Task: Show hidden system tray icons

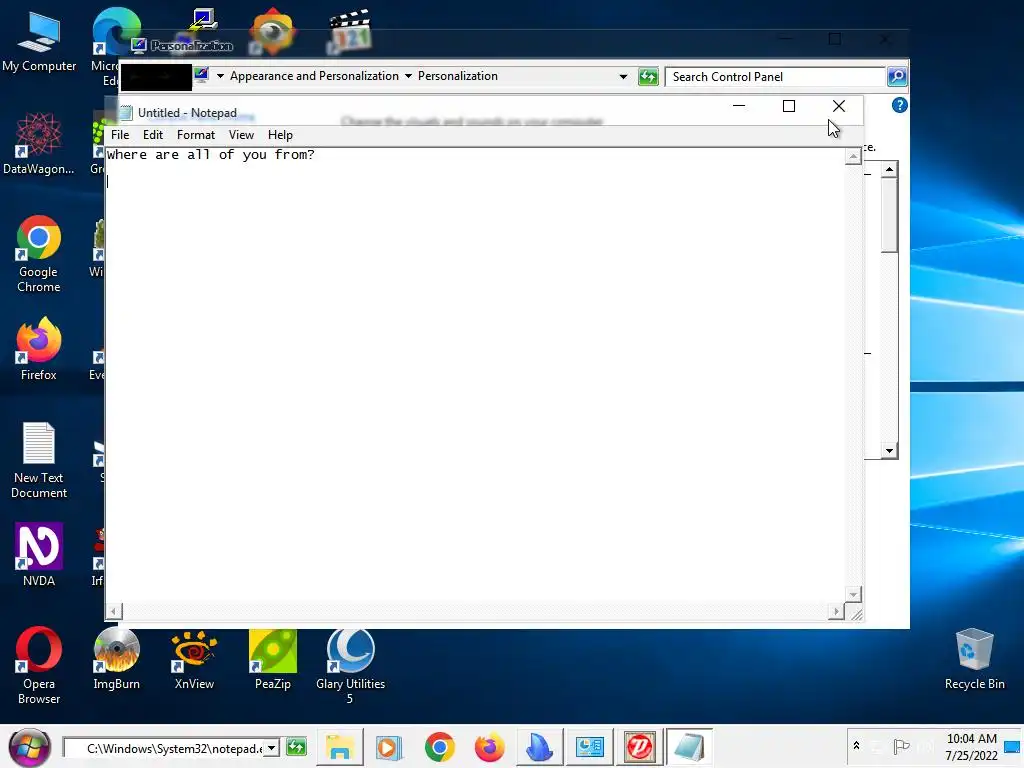Action: coord(856,746)
